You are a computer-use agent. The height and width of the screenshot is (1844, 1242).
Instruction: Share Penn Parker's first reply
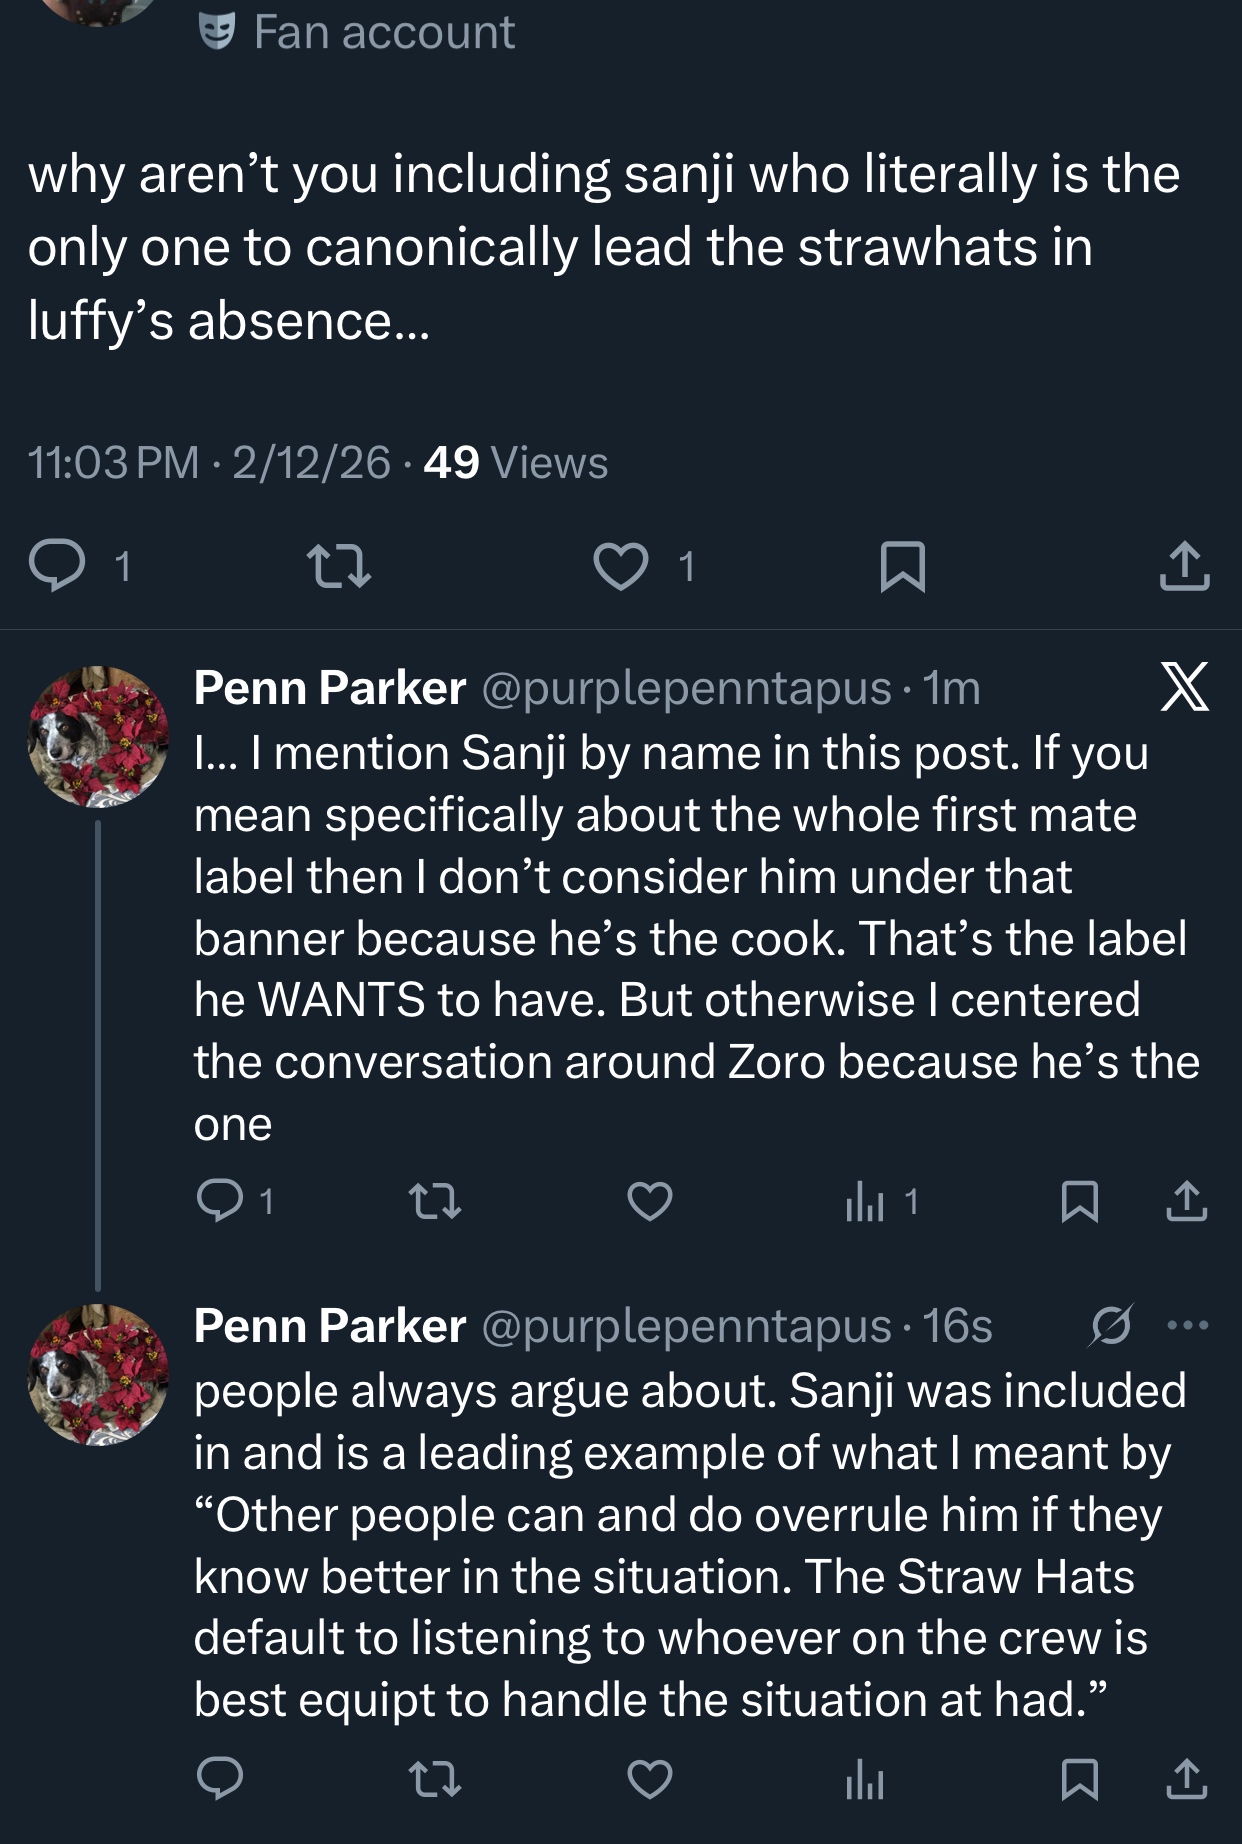click(x=1186, y=1201)
